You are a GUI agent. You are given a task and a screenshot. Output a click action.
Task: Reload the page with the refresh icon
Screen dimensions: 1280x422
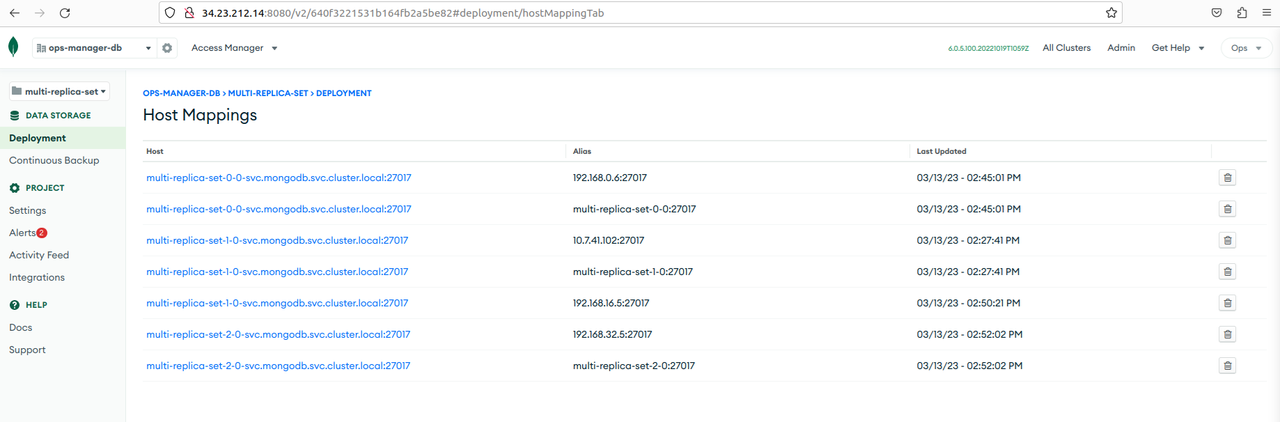65,13
